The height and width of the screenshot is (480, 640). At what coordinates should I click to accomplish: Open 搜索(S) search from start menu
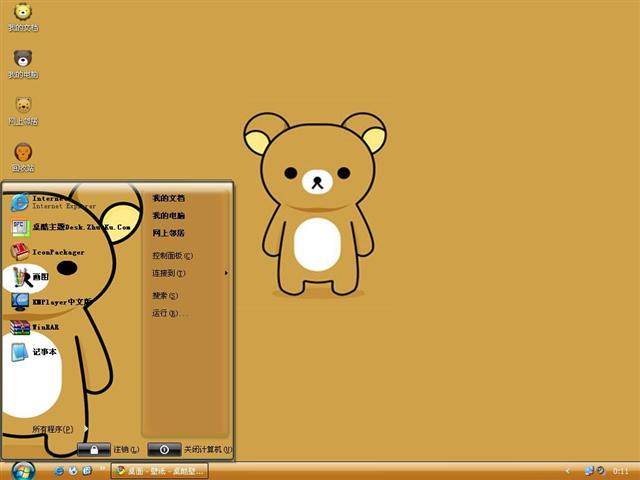[165, 296]
